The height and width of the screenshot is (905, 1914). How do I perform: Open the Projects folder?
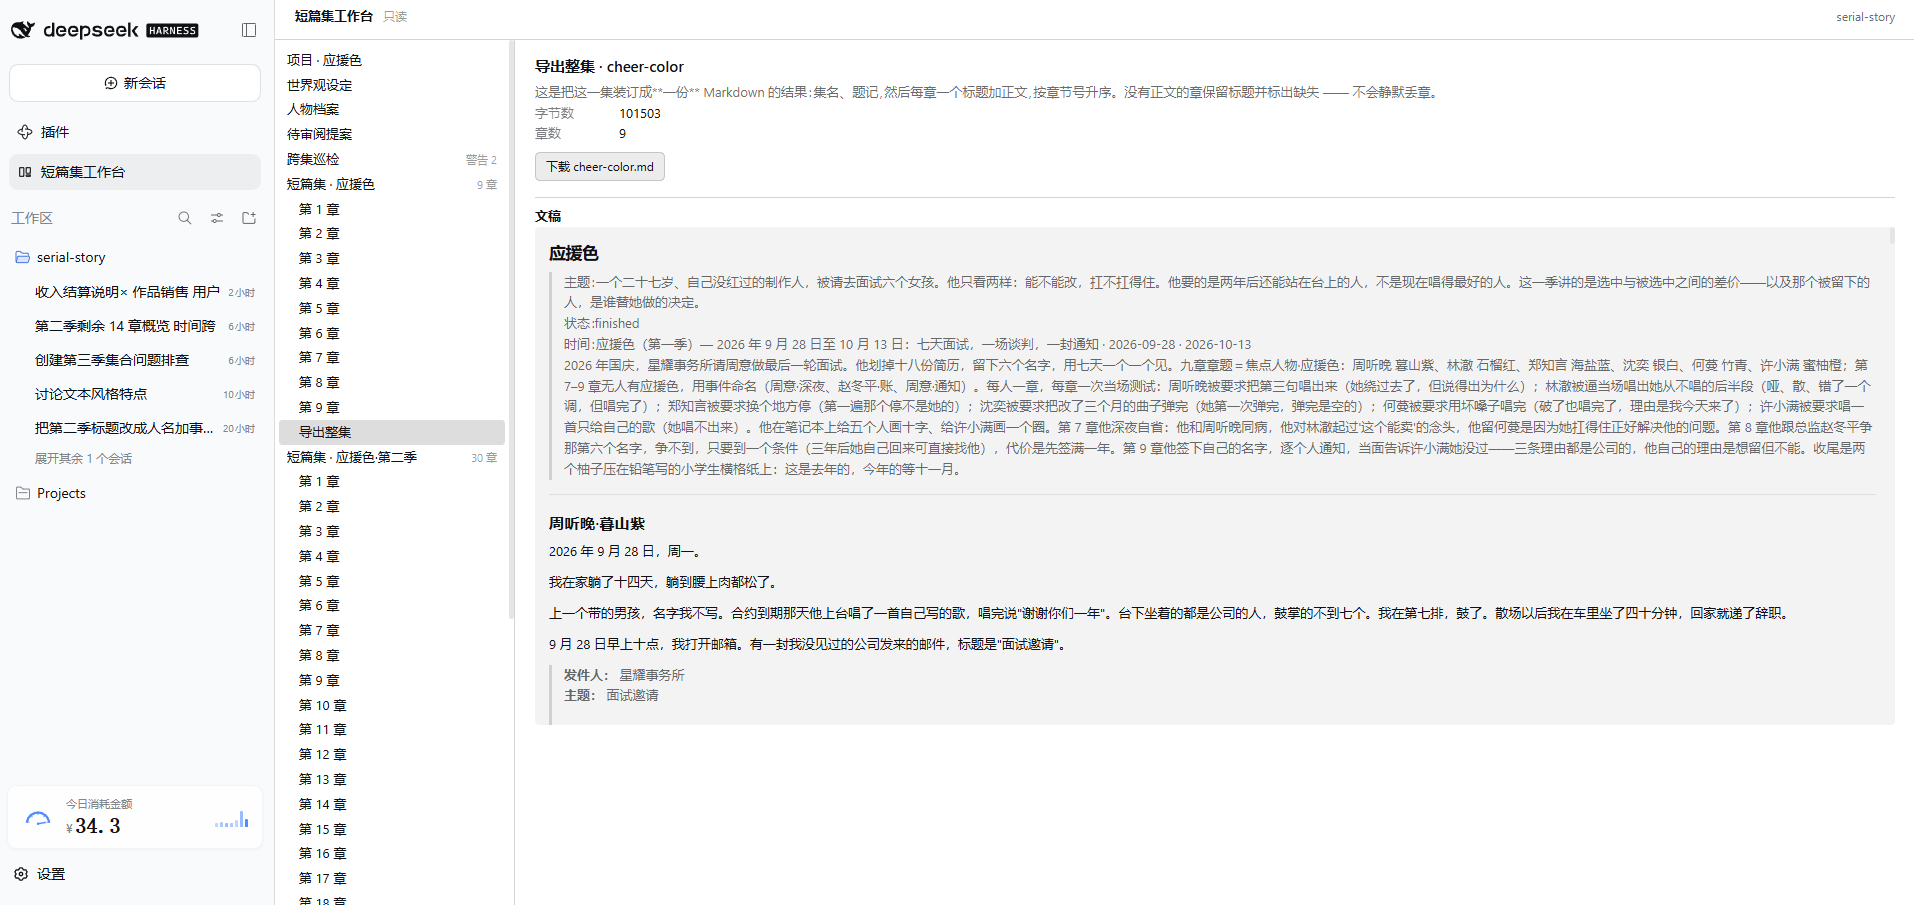[135, 493]
